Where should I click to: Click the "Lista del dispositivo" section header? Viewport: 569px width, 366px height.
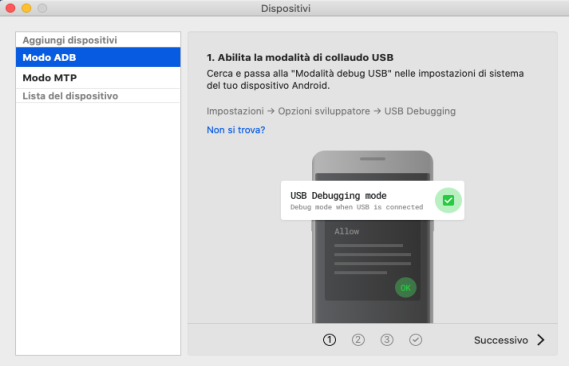click(x=70, y=96)
